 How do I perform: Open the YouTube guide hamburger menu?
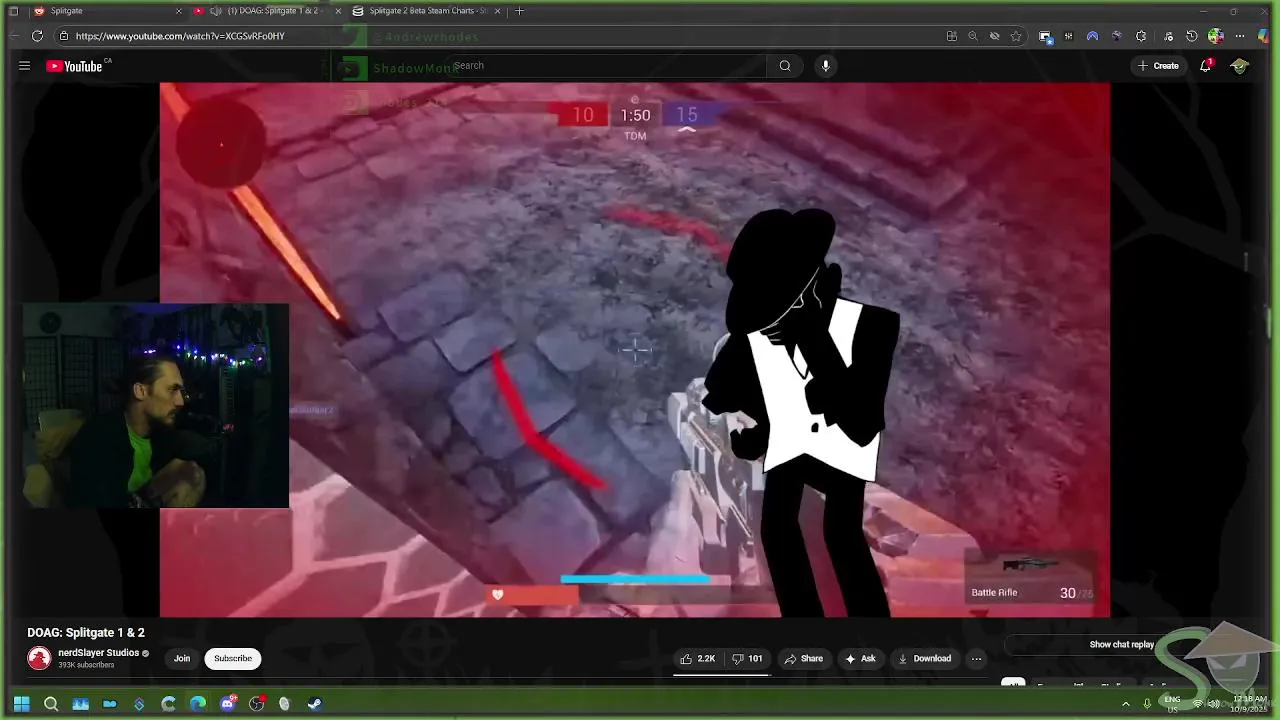pos(24,66)
